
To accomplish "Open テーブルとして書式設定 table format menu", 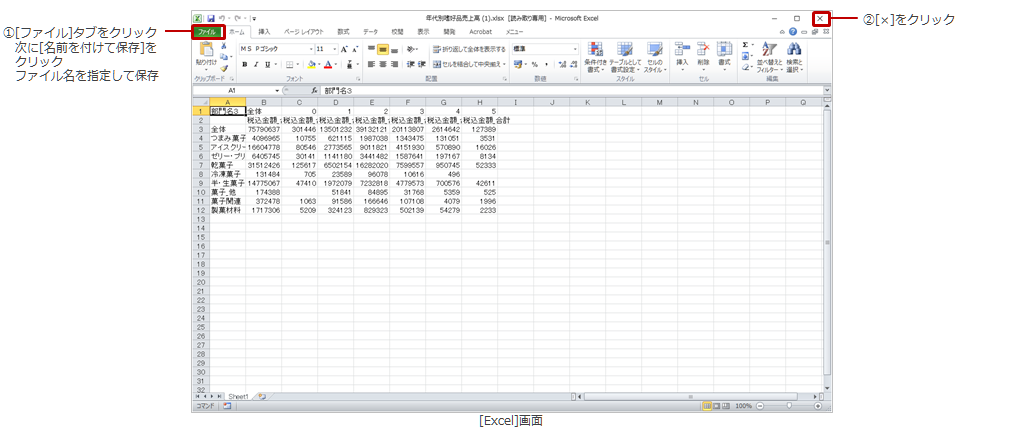I will (x=625, y=57).
